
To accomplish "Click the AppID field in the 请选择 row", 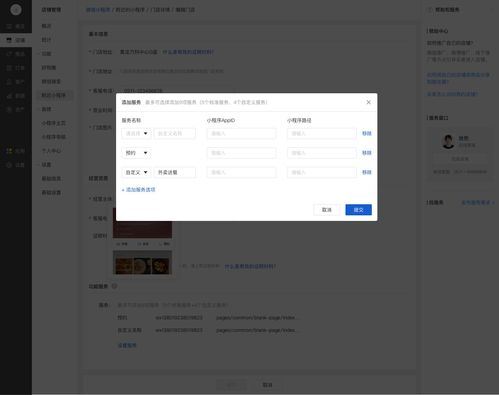I will tap(241, 133).
